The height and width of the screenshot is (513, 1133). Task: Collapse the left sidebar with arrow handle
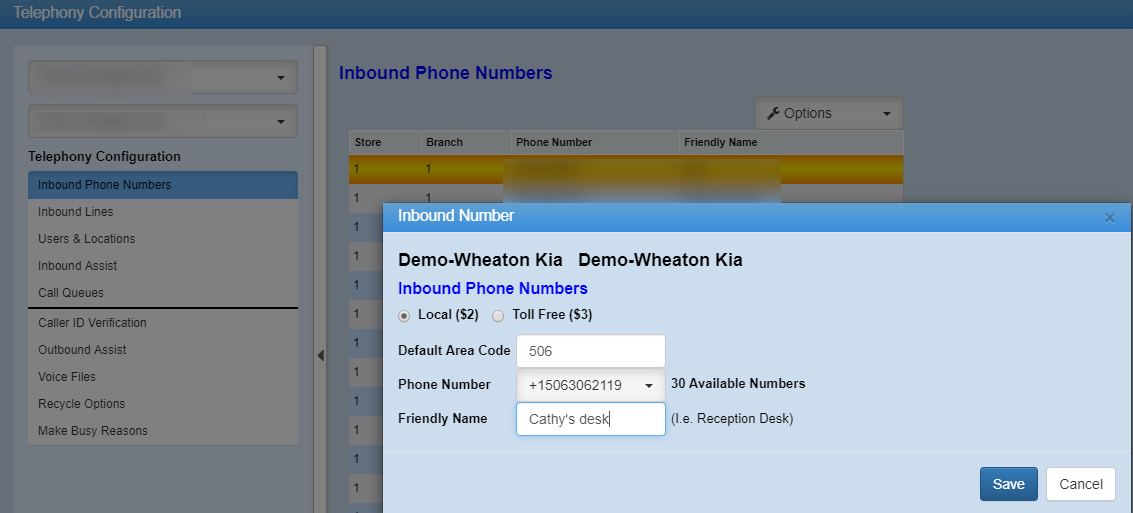tap(320, 356)
